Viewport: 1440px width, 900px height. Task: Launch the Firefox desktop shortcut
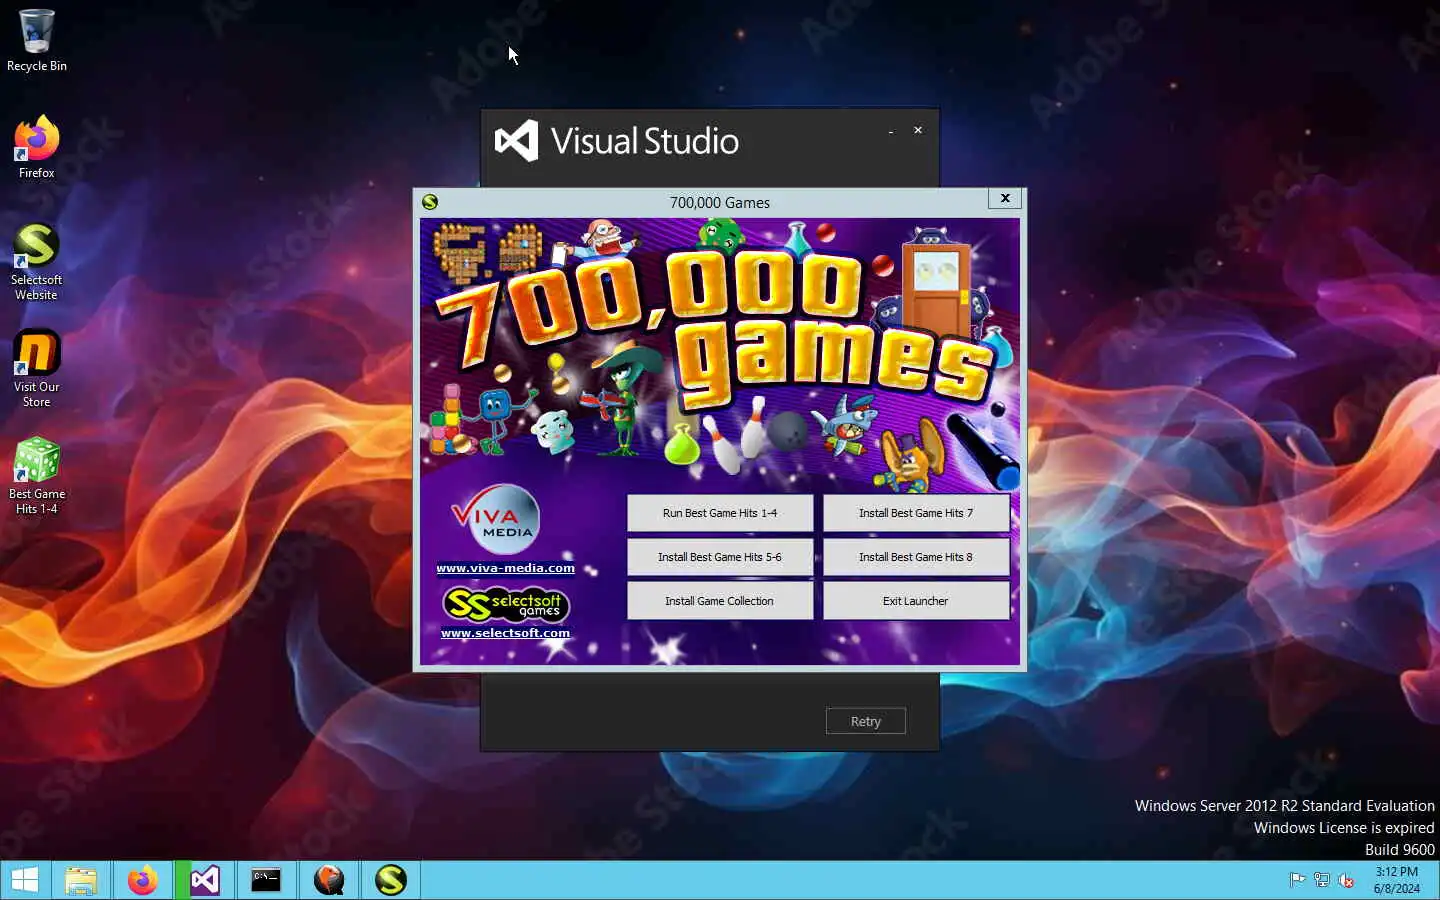point(36,147)
